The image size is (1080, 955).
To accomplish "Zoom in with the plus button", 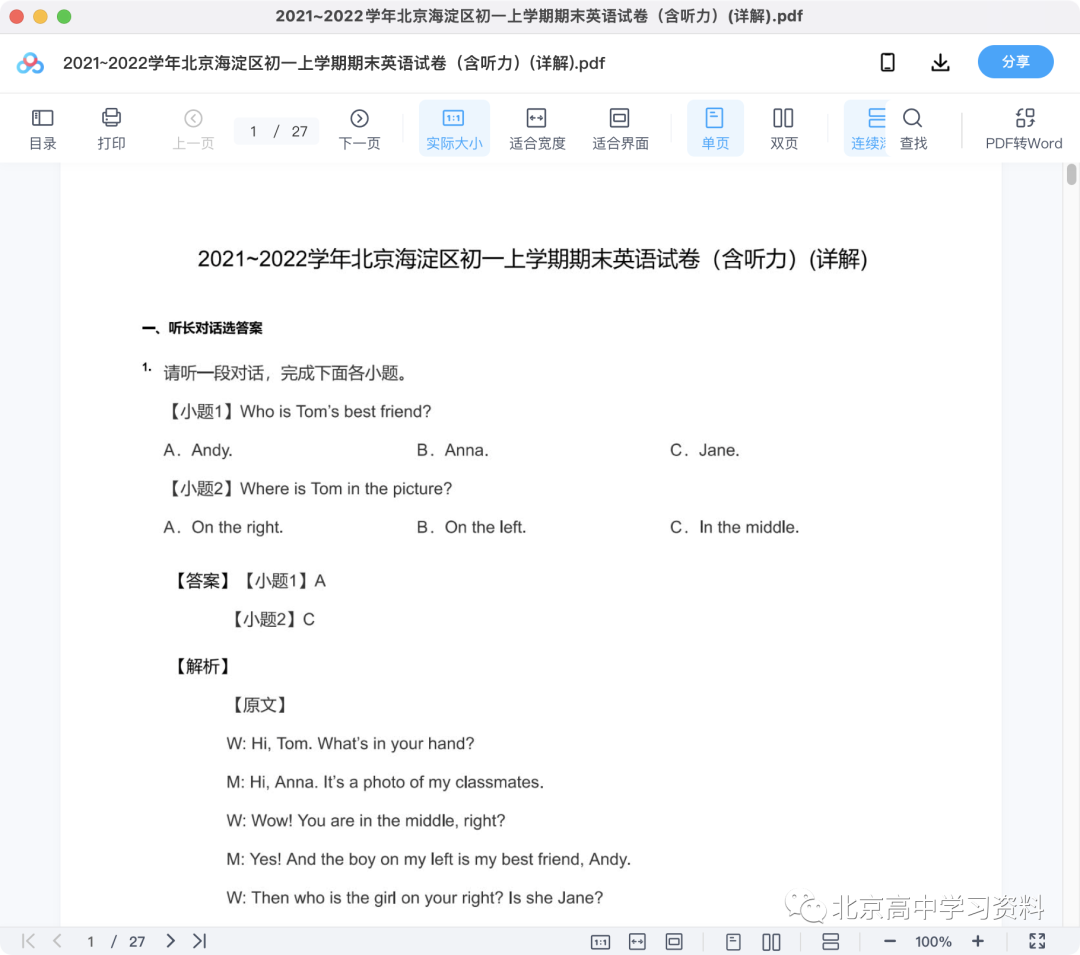I will pyautogui.click(x=977, y=941).
